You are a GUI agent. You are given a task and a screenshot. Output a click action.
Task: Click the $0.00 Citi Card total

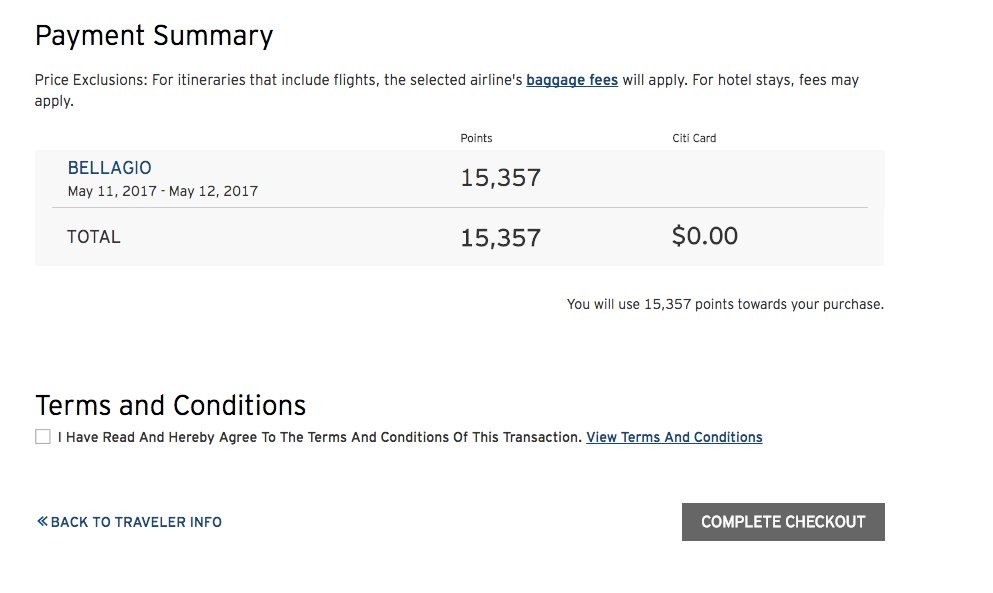[x=705, y=237]
